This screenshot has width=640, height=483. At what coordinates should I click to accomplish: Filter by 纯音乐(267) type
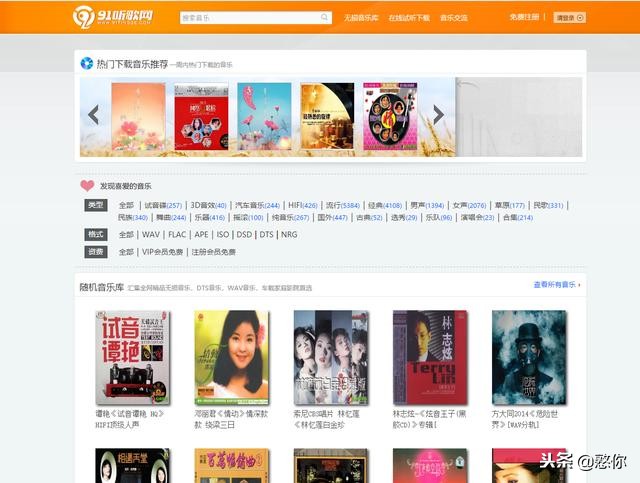291,218
